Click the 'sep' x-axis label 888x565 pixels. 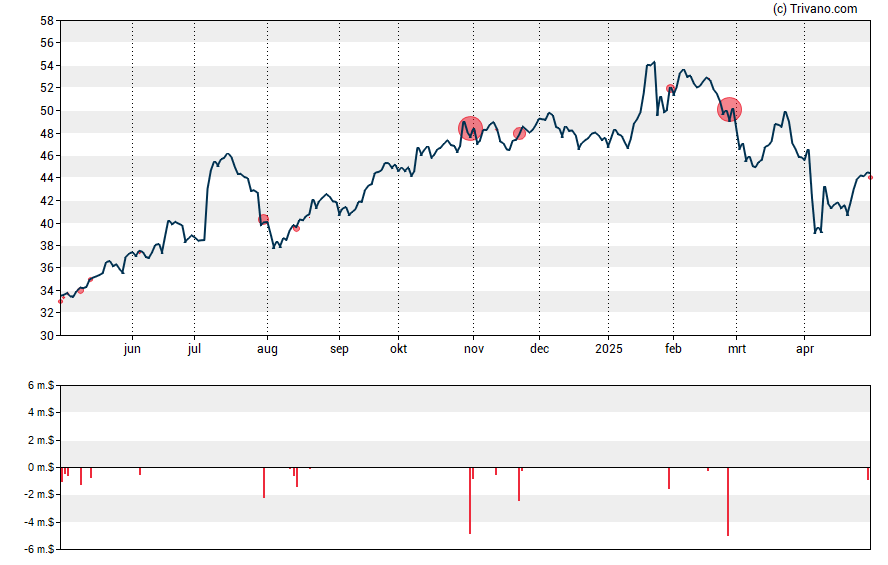(339, 349)
